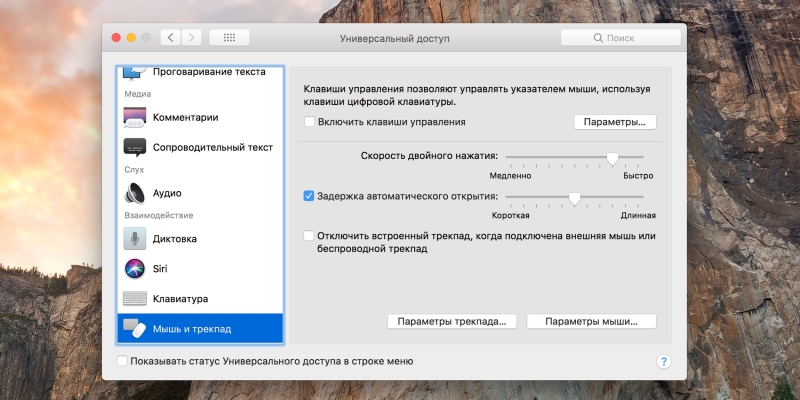Viewport: 800px width, 400px height.
Task: Click the Короткая slider label
Action: coord(510,215)
